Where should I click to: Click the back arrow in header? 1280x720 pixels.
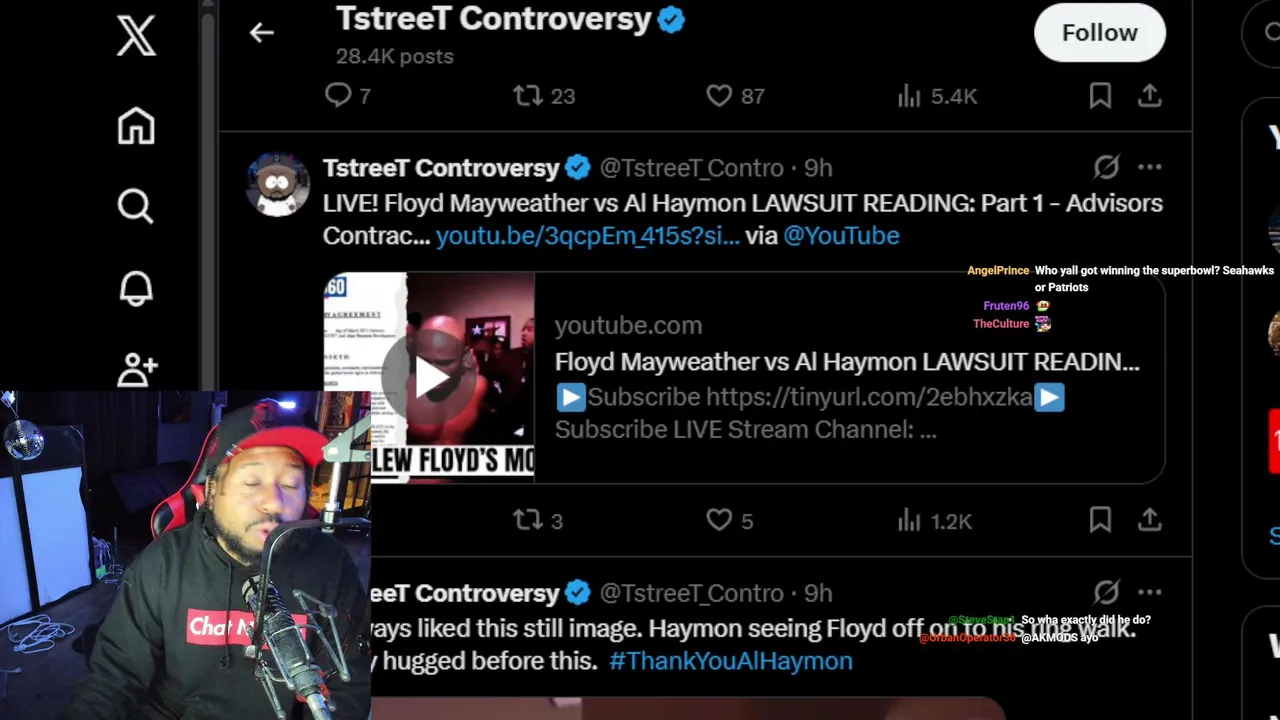[x=262, y=33]
